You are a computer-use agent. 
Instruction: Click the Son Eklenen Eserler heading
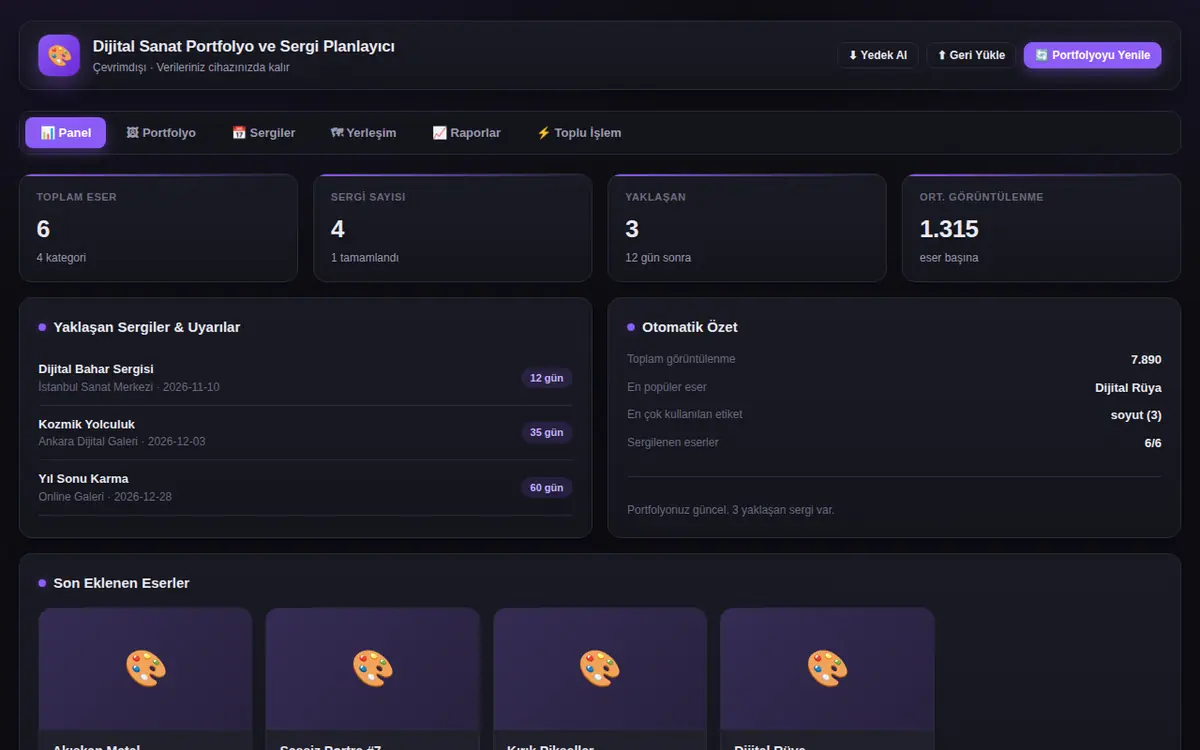tap(121, 583)
